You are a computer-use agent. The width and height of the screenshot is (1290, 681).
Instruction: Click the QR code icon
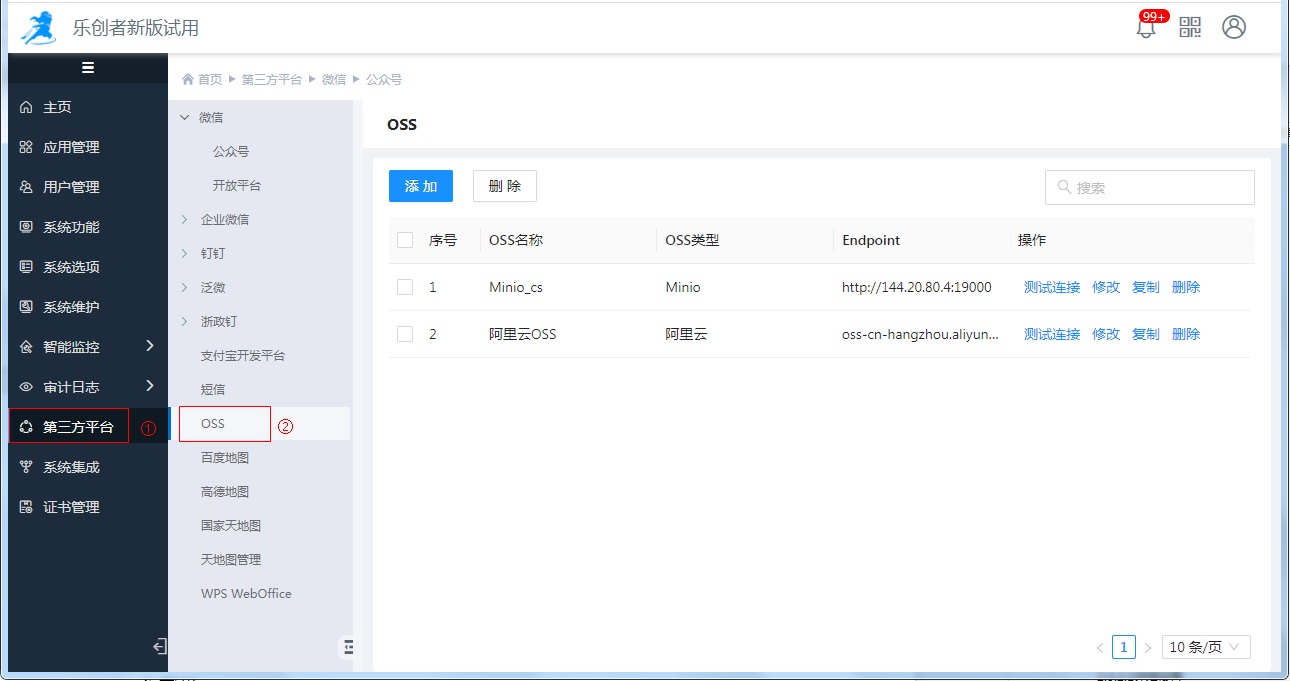point(1190,27)
